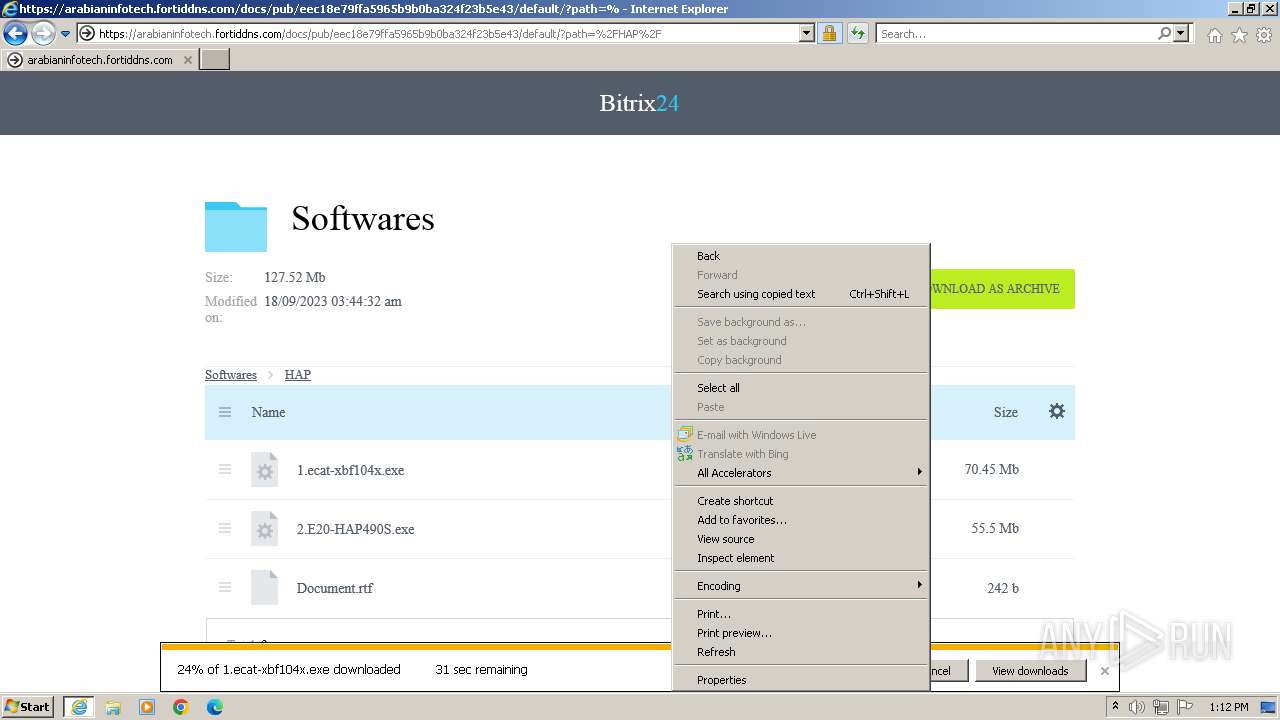1280x720 pixels.
Task: Open the security lock icon in the address bar
Action: click(829, 33)
